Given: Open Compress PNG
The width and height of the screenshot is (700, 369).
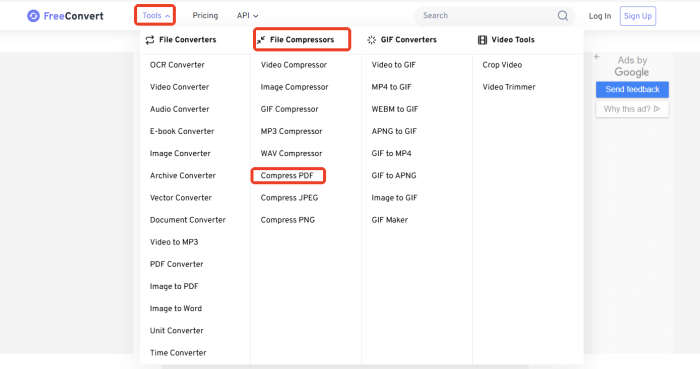Looking at the screenshot, I should click(x=288, y=220).
